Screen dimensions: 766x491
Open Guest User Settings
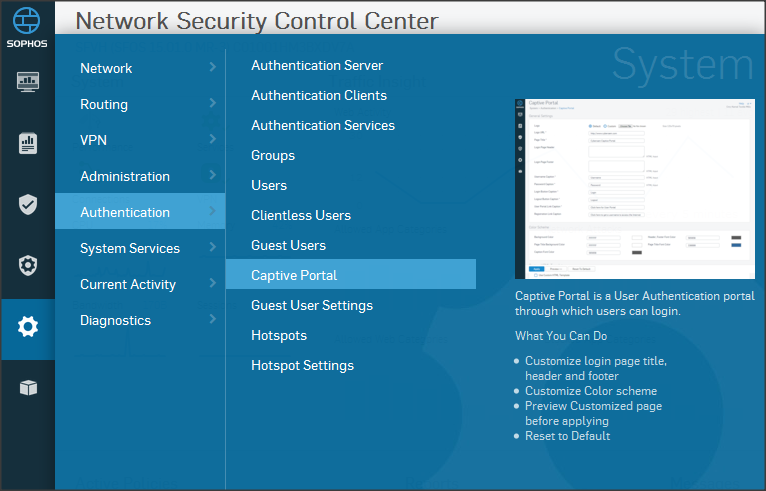tap(312, 305)
